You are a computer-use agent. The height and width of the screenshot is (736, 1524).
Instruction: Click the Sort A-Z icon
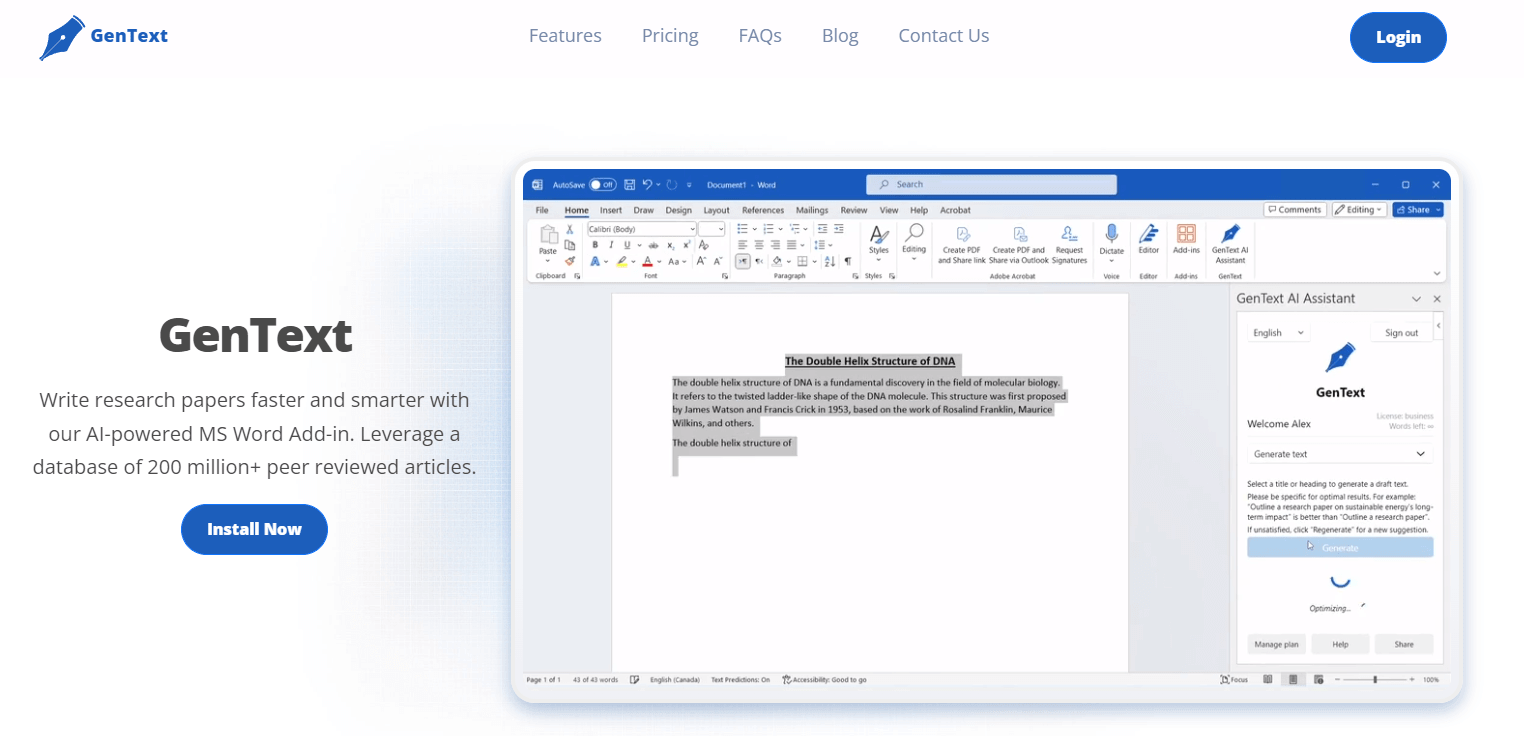(x=829, y=261)
